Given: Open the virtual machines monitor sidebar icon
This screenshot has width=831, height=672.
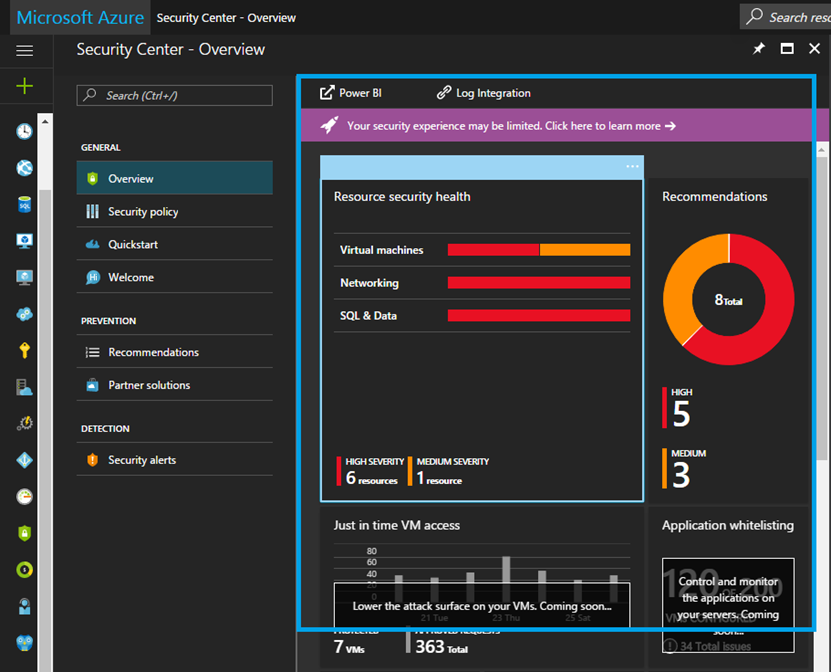Looking at the screenshot, I should [24, 241].
